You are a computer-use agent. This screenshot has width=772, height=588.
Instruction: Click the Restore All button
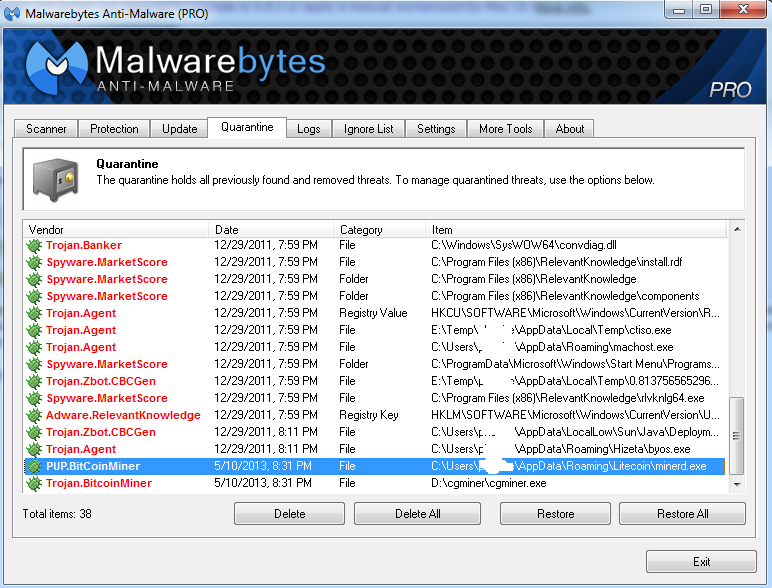682,514
